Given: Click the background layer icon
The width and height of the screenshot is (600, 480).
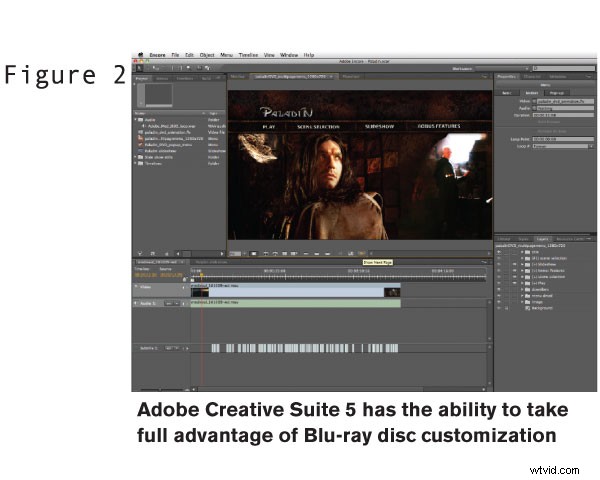Looking at the screenshot, I should pyautogui.click(x=528, y=308).
